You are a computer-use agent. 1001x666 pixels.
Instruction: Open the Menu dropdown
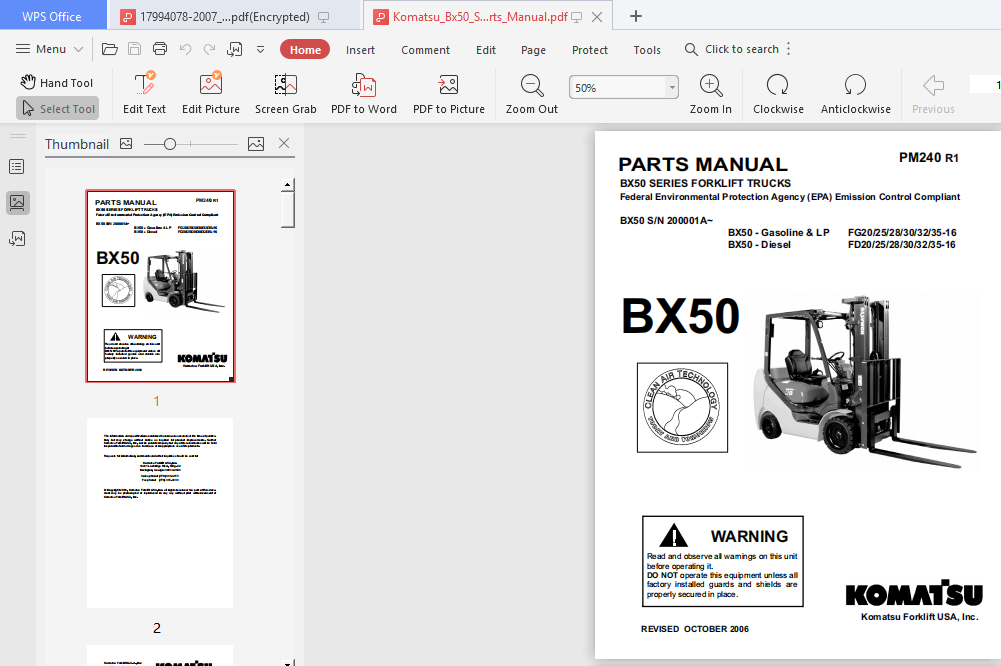tap(50, 49)
